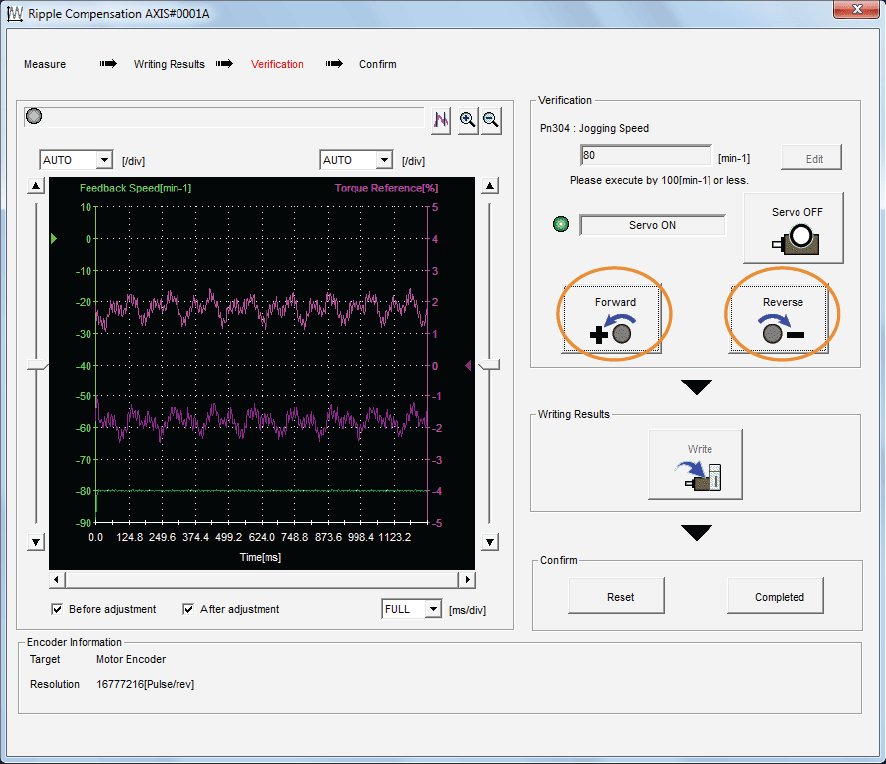The image size is (886, 764).
Task: Click the graph cursor tool icon
Action: (x=441, y=119)
